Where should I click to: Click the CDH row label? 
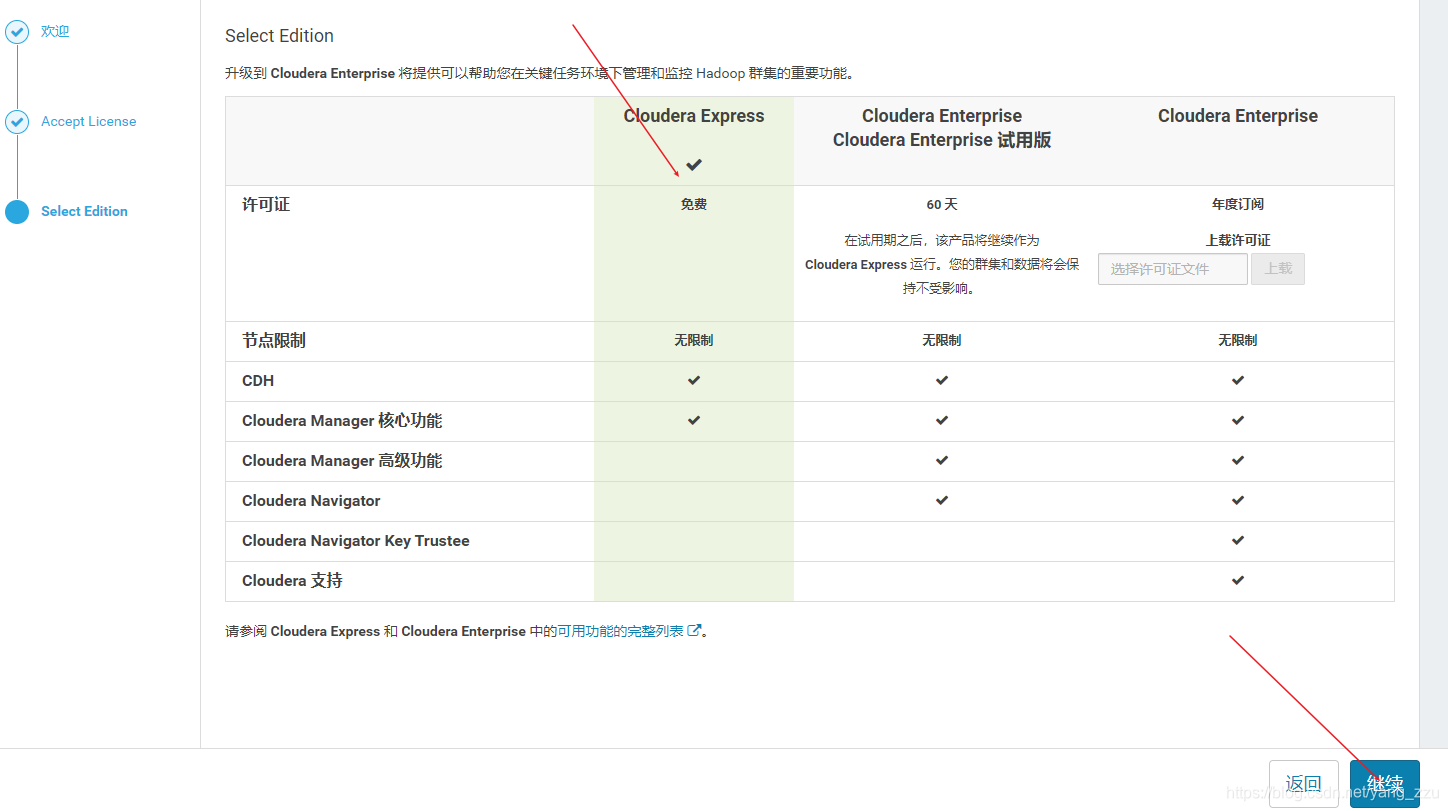tap(258, 381)
